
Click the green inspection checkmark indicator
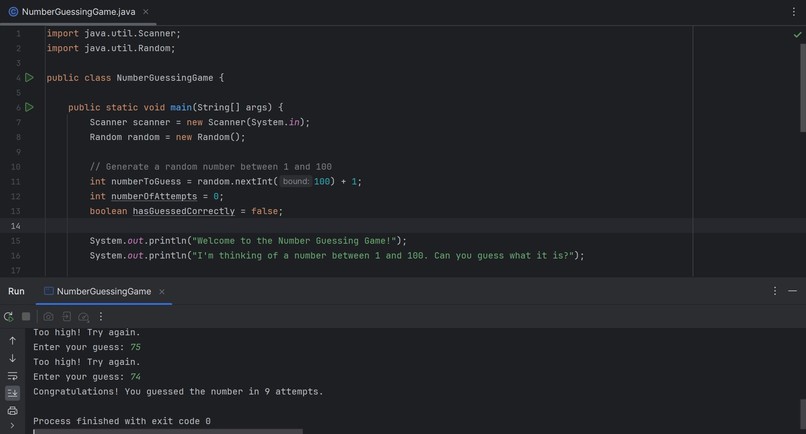[x=797, y=34]
